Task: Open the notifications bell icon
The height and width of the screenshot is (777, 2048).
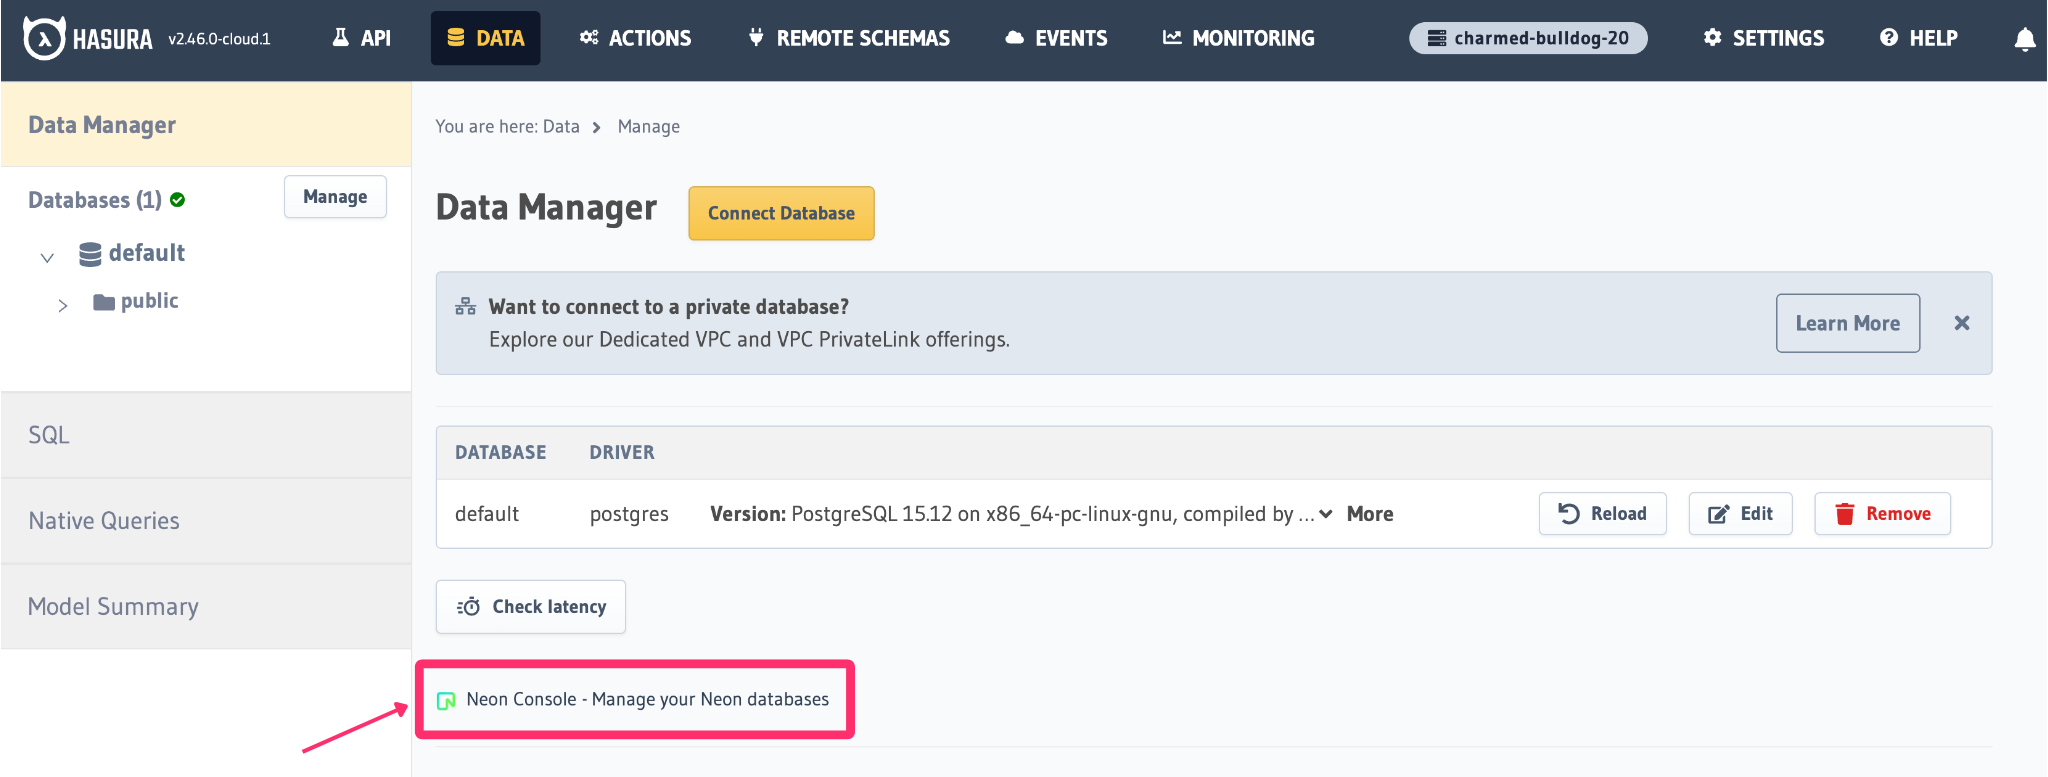Action: tap(2024, 39)
